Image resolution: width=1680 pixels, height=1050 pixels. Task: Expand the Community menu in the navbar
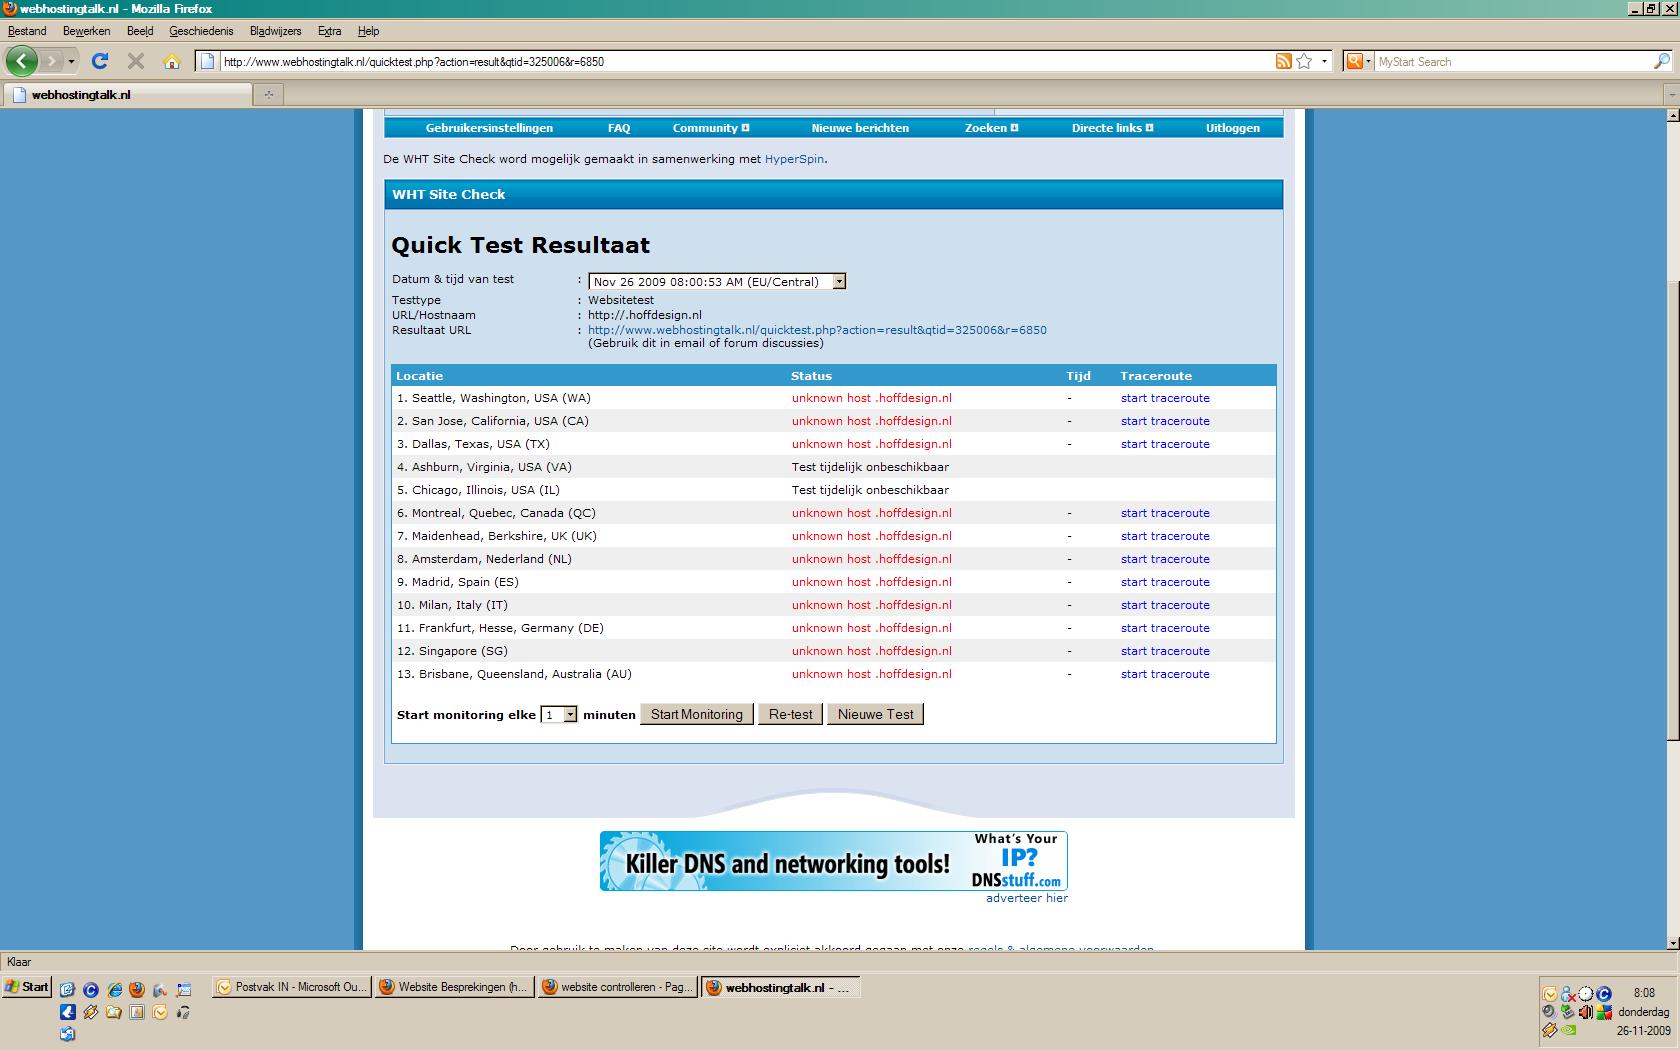(710, 128)
